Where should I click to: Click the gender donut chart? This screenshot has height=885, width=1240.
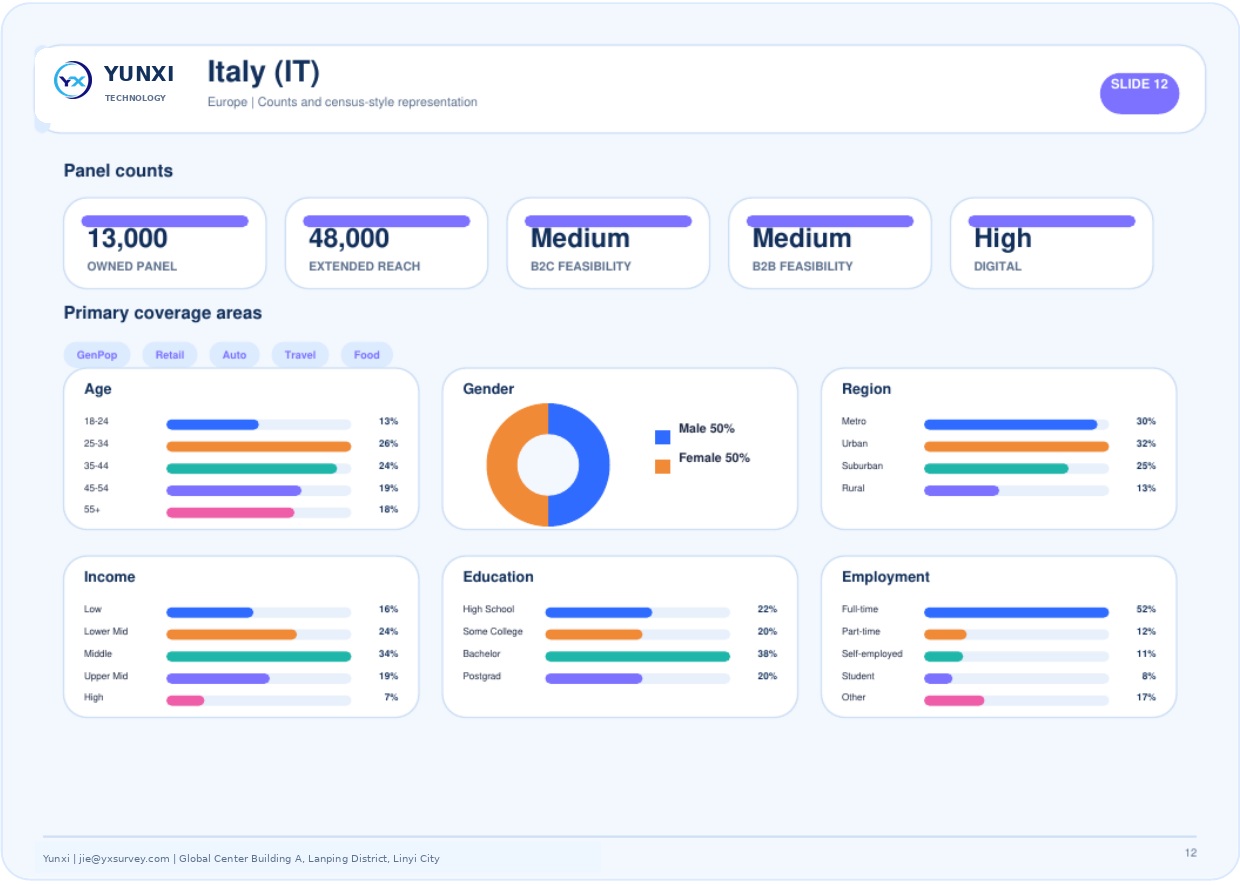548,465
